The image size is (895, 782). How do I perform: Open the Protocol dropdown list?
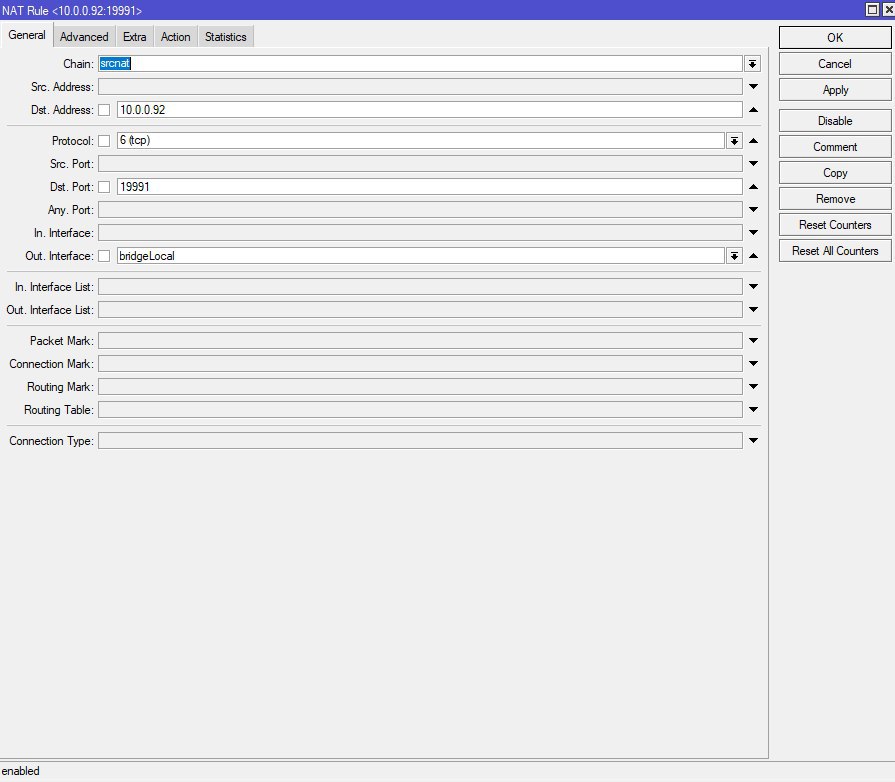tap(734, 140)
